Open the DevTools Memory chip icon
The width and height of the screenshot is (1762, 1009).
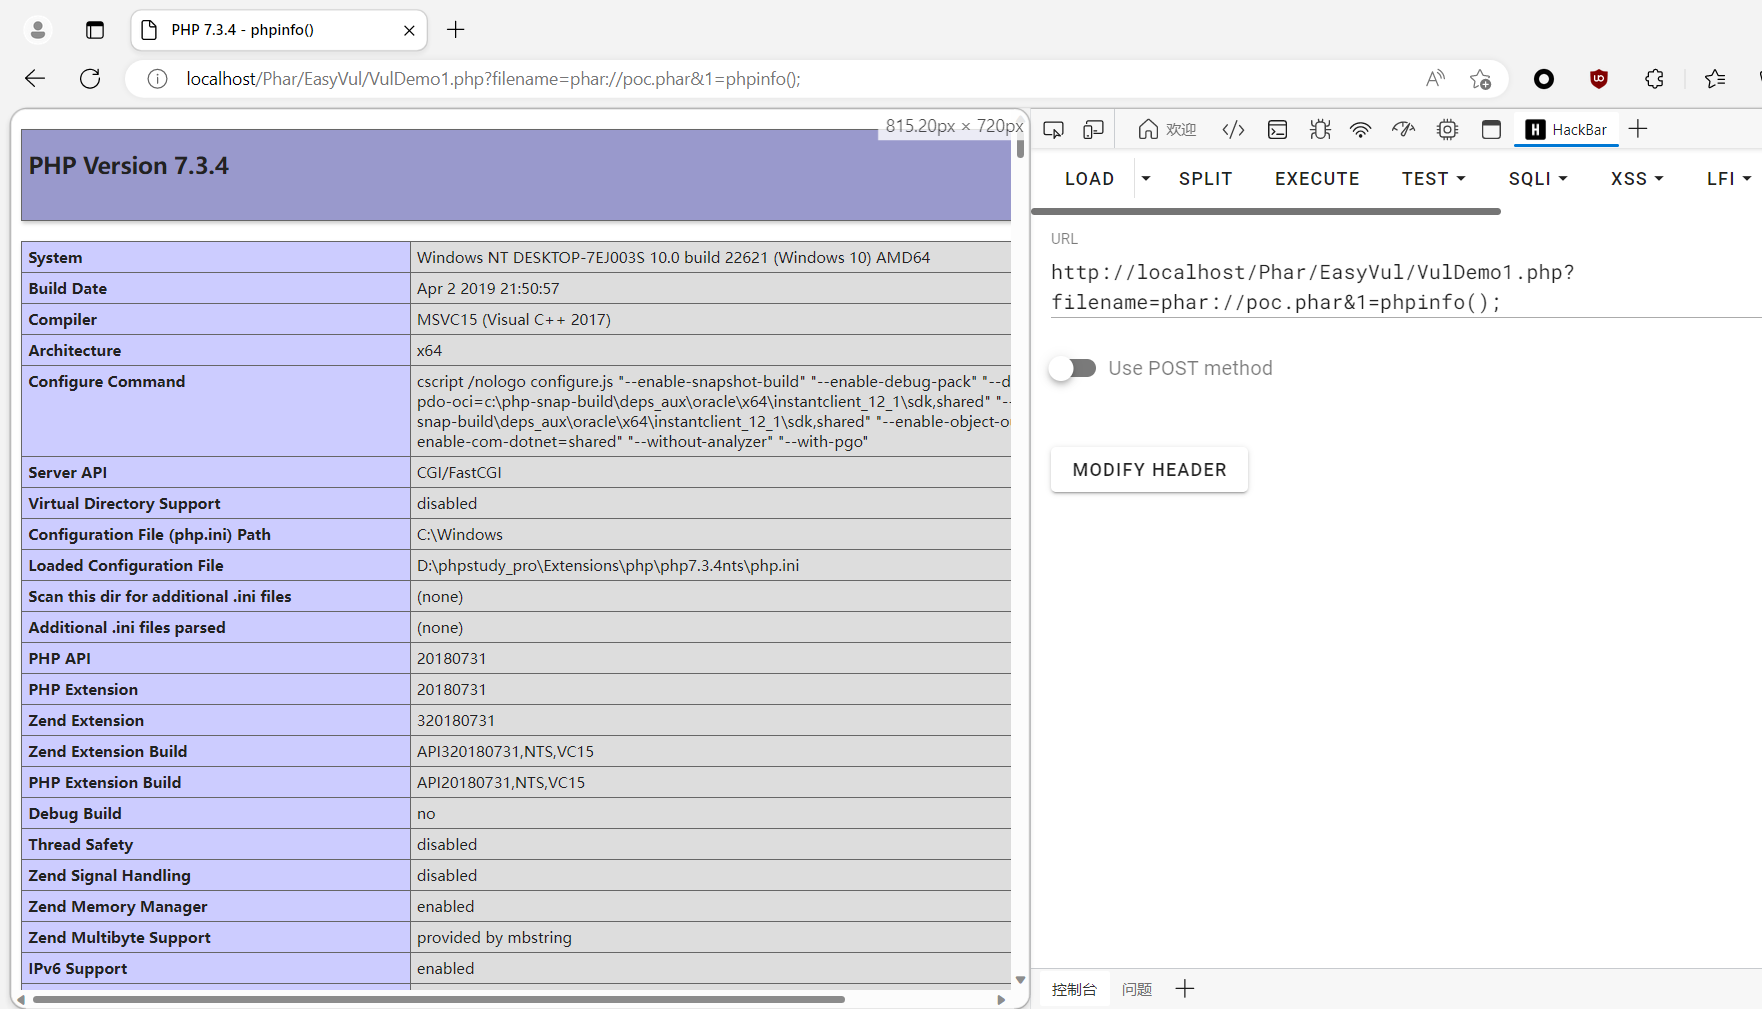[x=1447, y=129]
